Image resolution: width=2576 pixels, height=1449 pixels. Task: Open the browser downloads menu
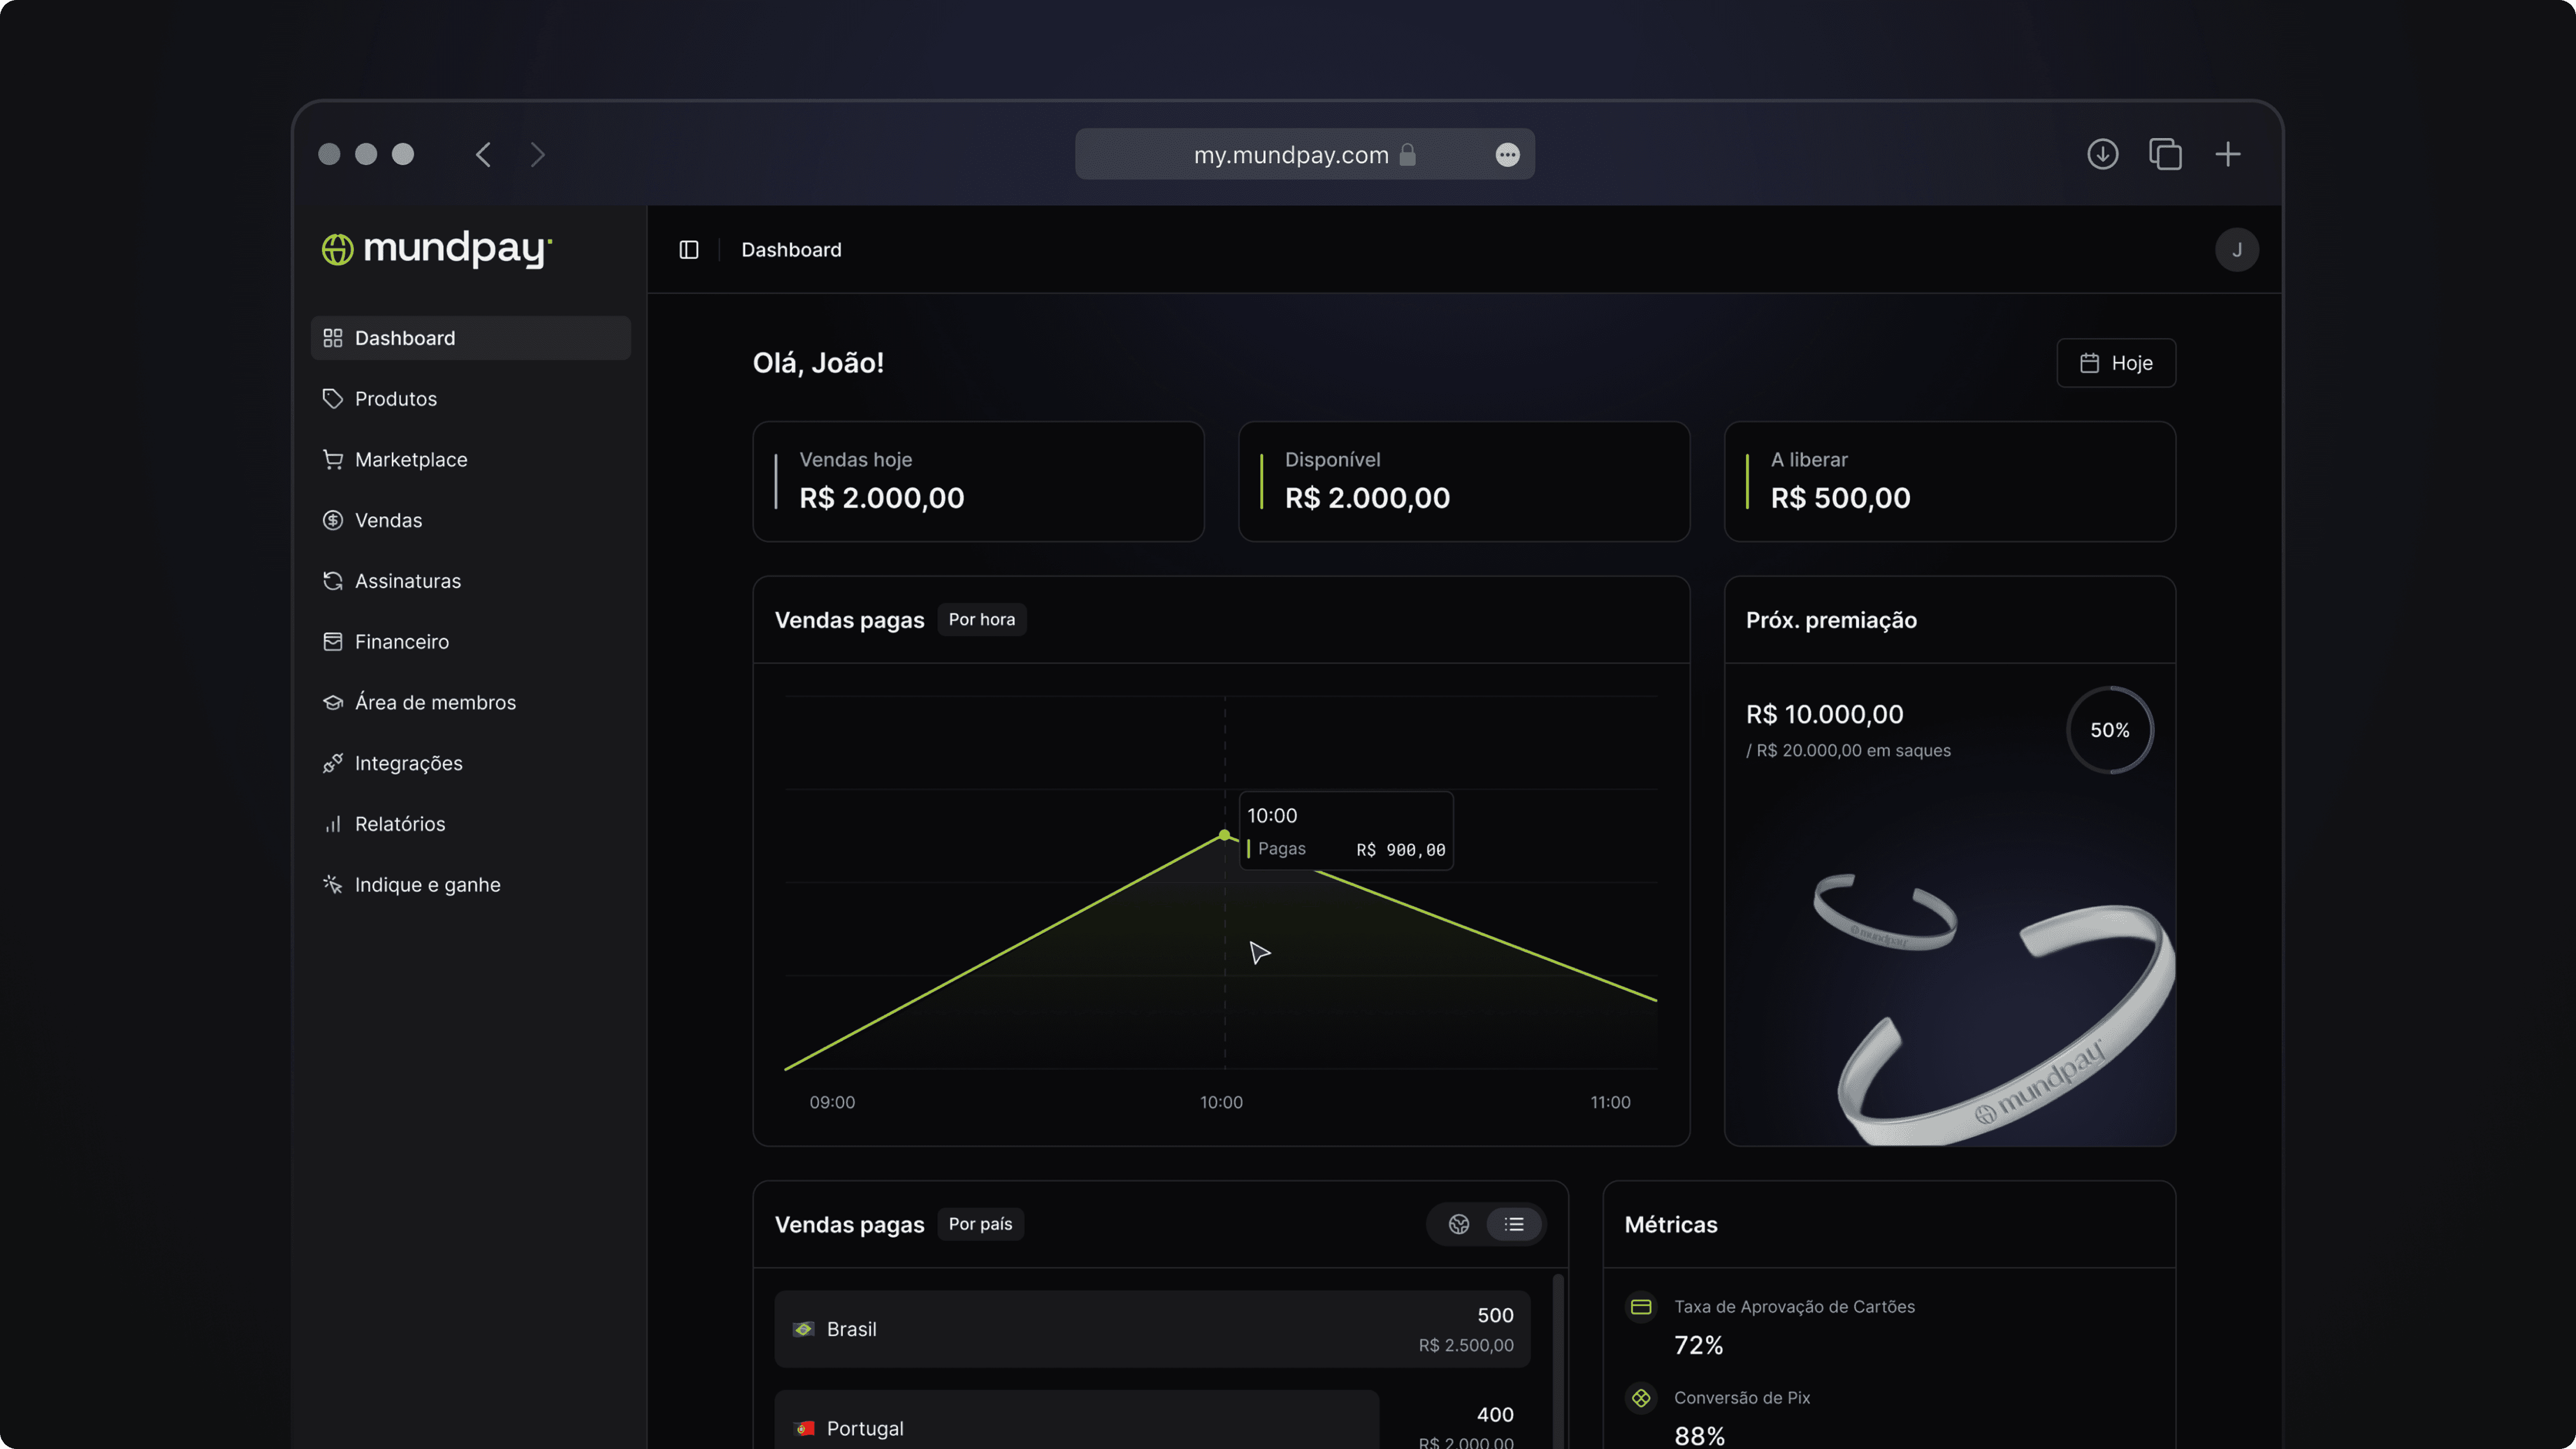coord(2102,154)
